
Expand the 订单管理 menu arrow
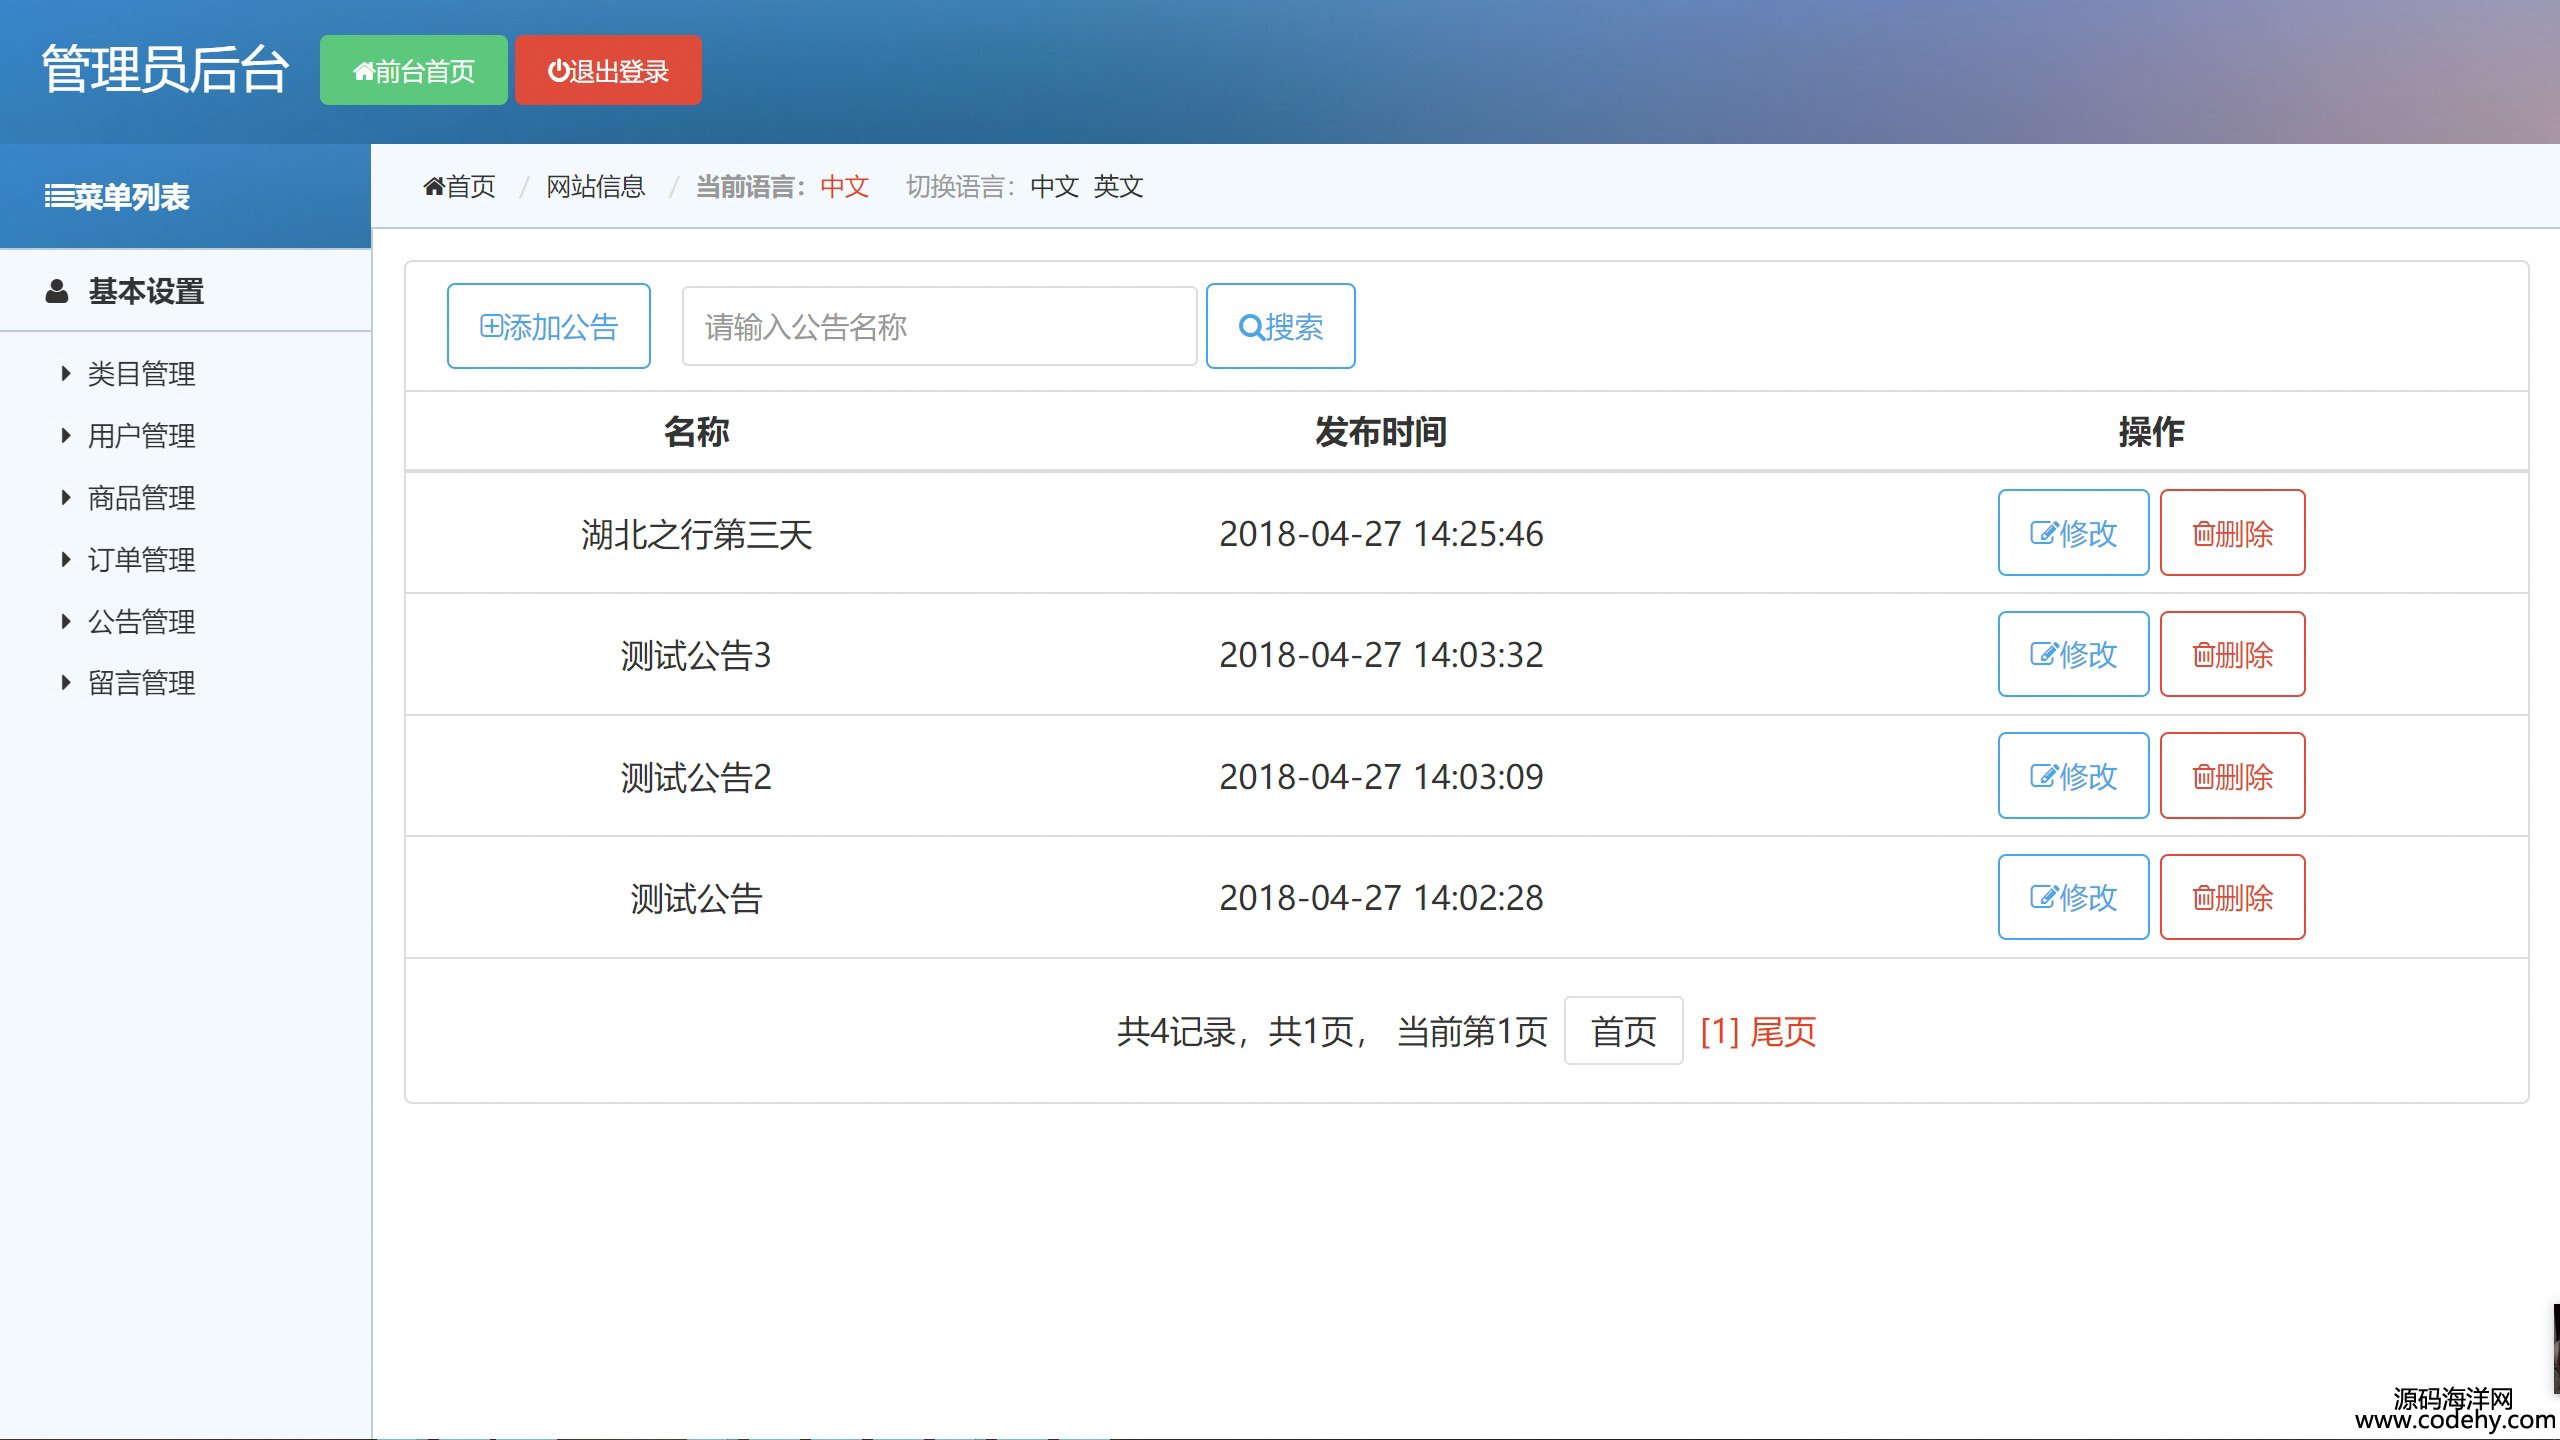coord(66,560)
